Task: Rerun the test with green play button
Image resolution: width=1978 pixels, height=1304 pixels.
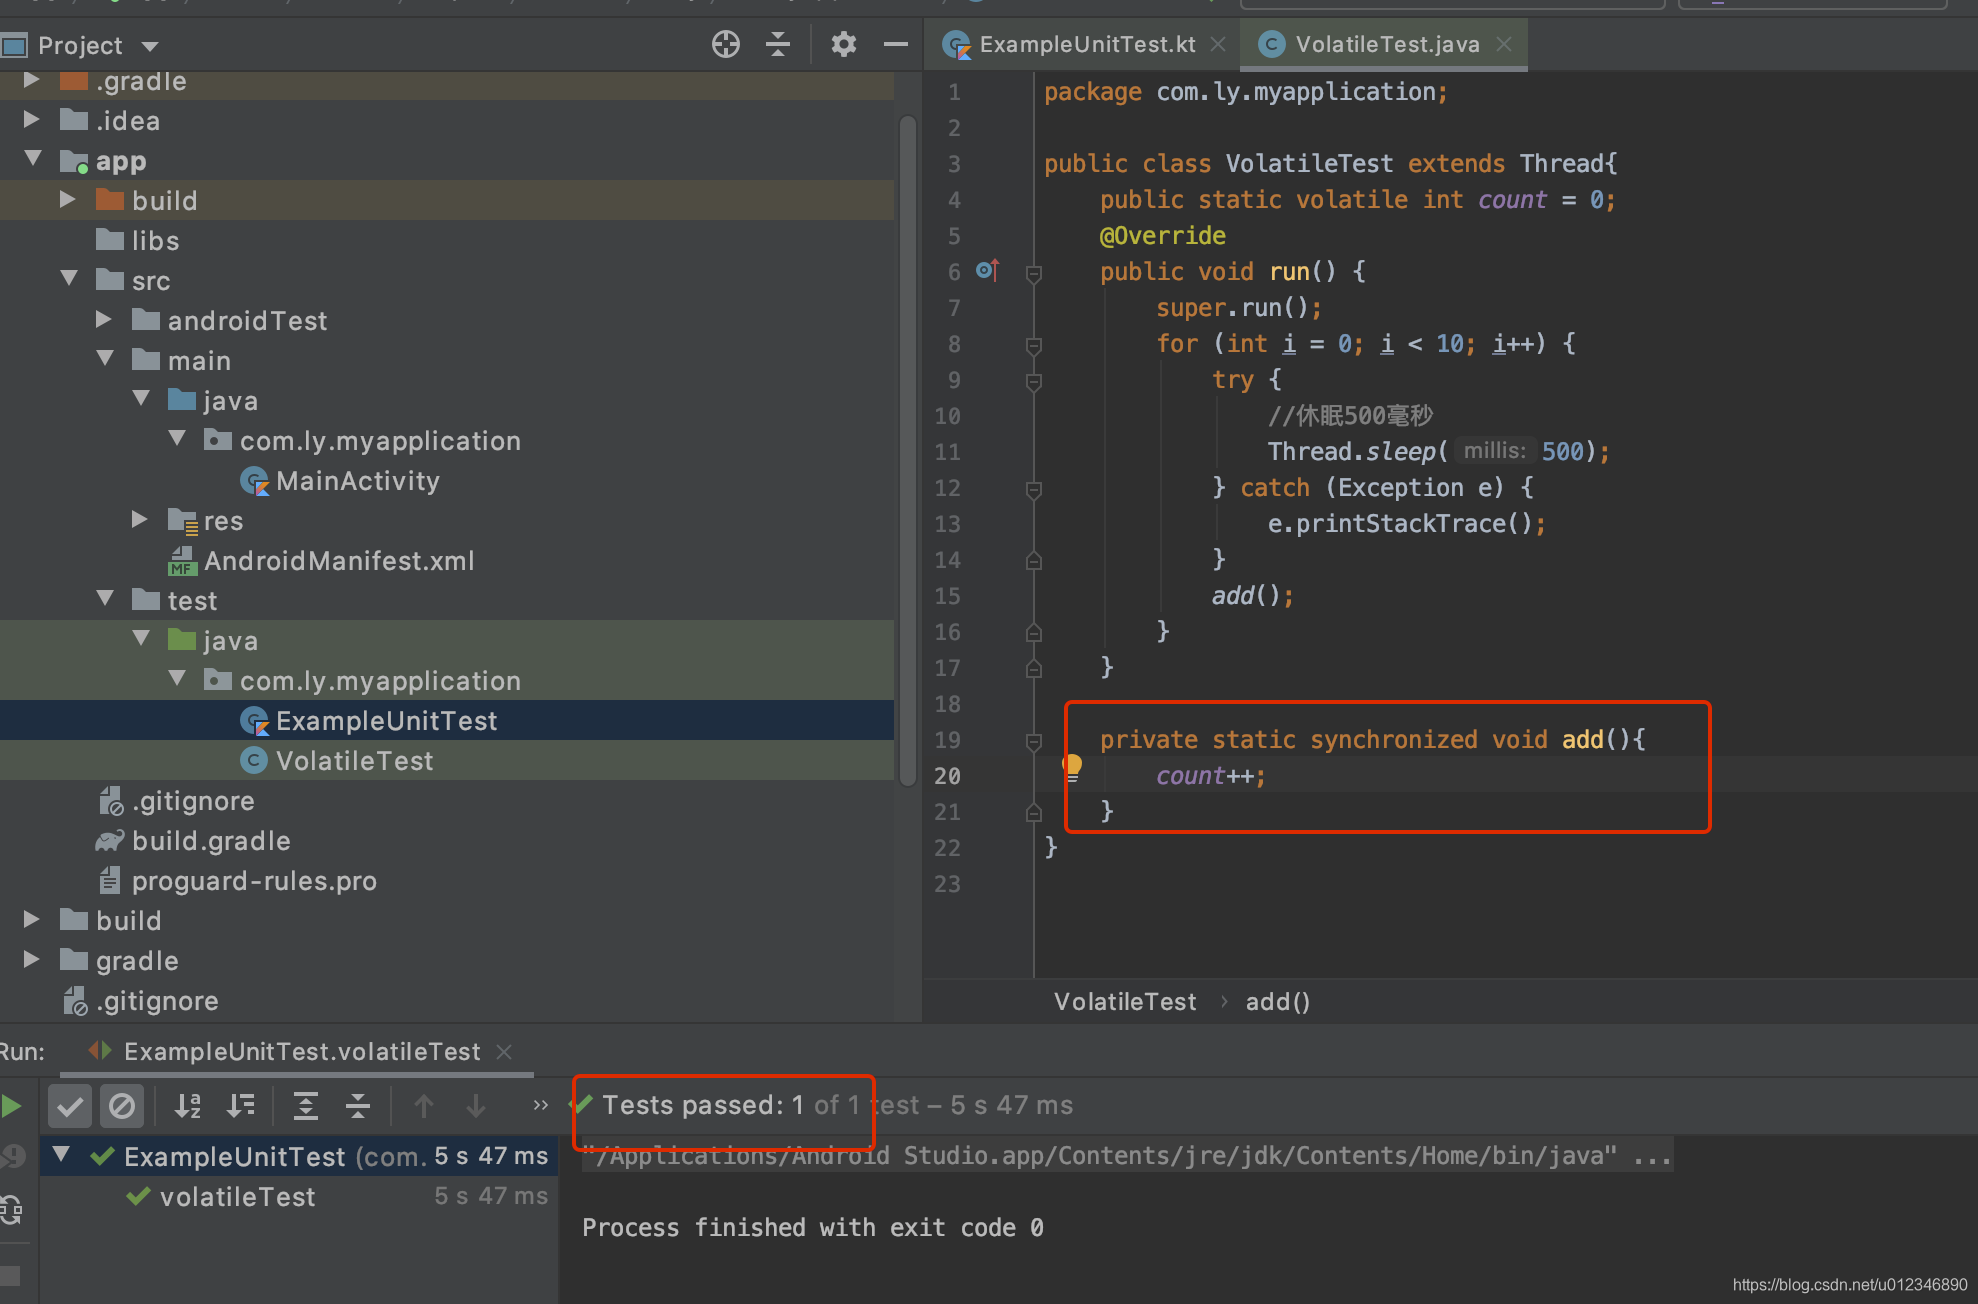Action: (x=12, y=1106)
